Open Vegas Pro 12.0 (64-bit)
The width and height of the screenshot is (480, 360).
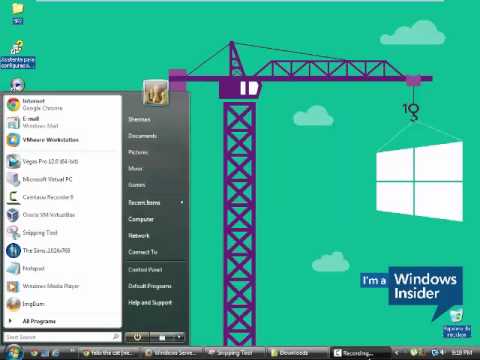pyautogui.click(x=62, y=162)
